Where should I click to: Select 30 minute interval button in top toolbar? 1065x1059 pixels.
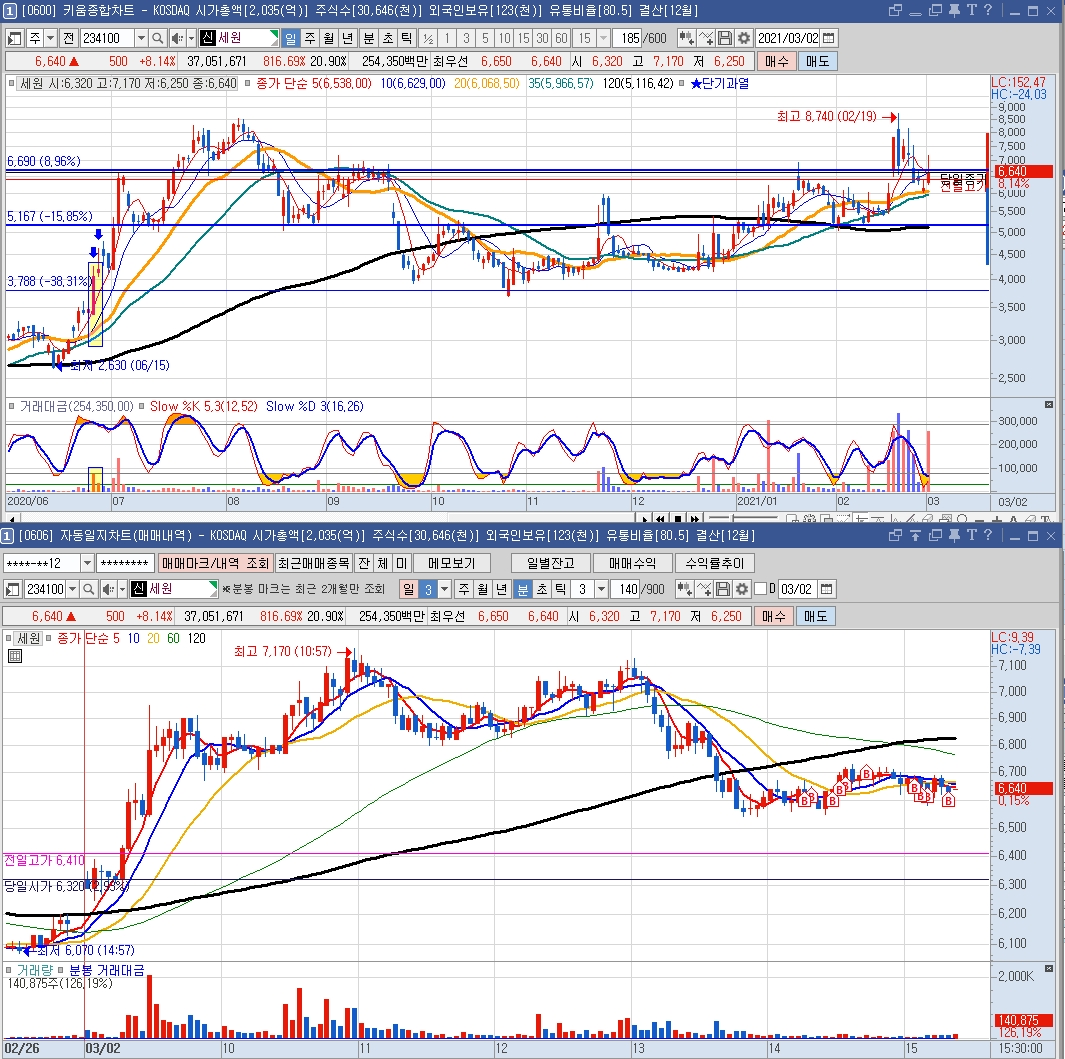542,38
